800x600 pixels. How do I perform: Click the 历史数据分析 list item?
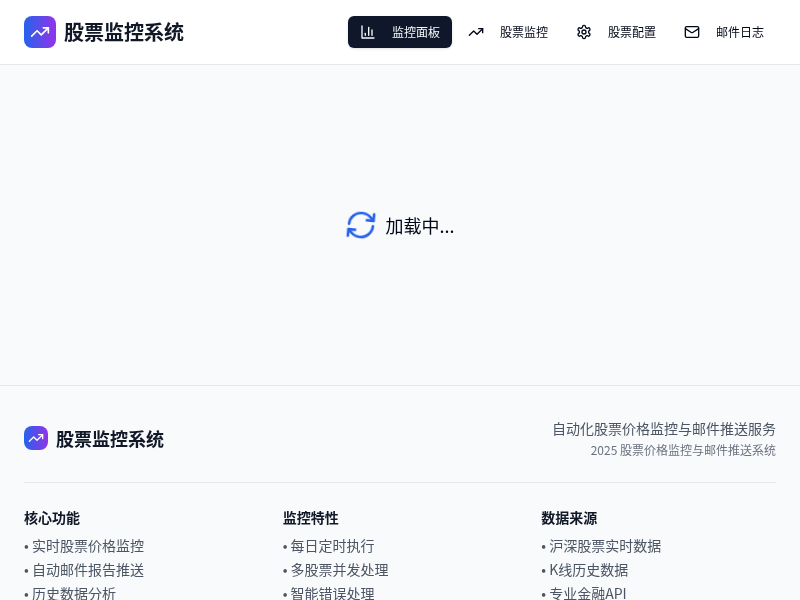click(70, 593)
